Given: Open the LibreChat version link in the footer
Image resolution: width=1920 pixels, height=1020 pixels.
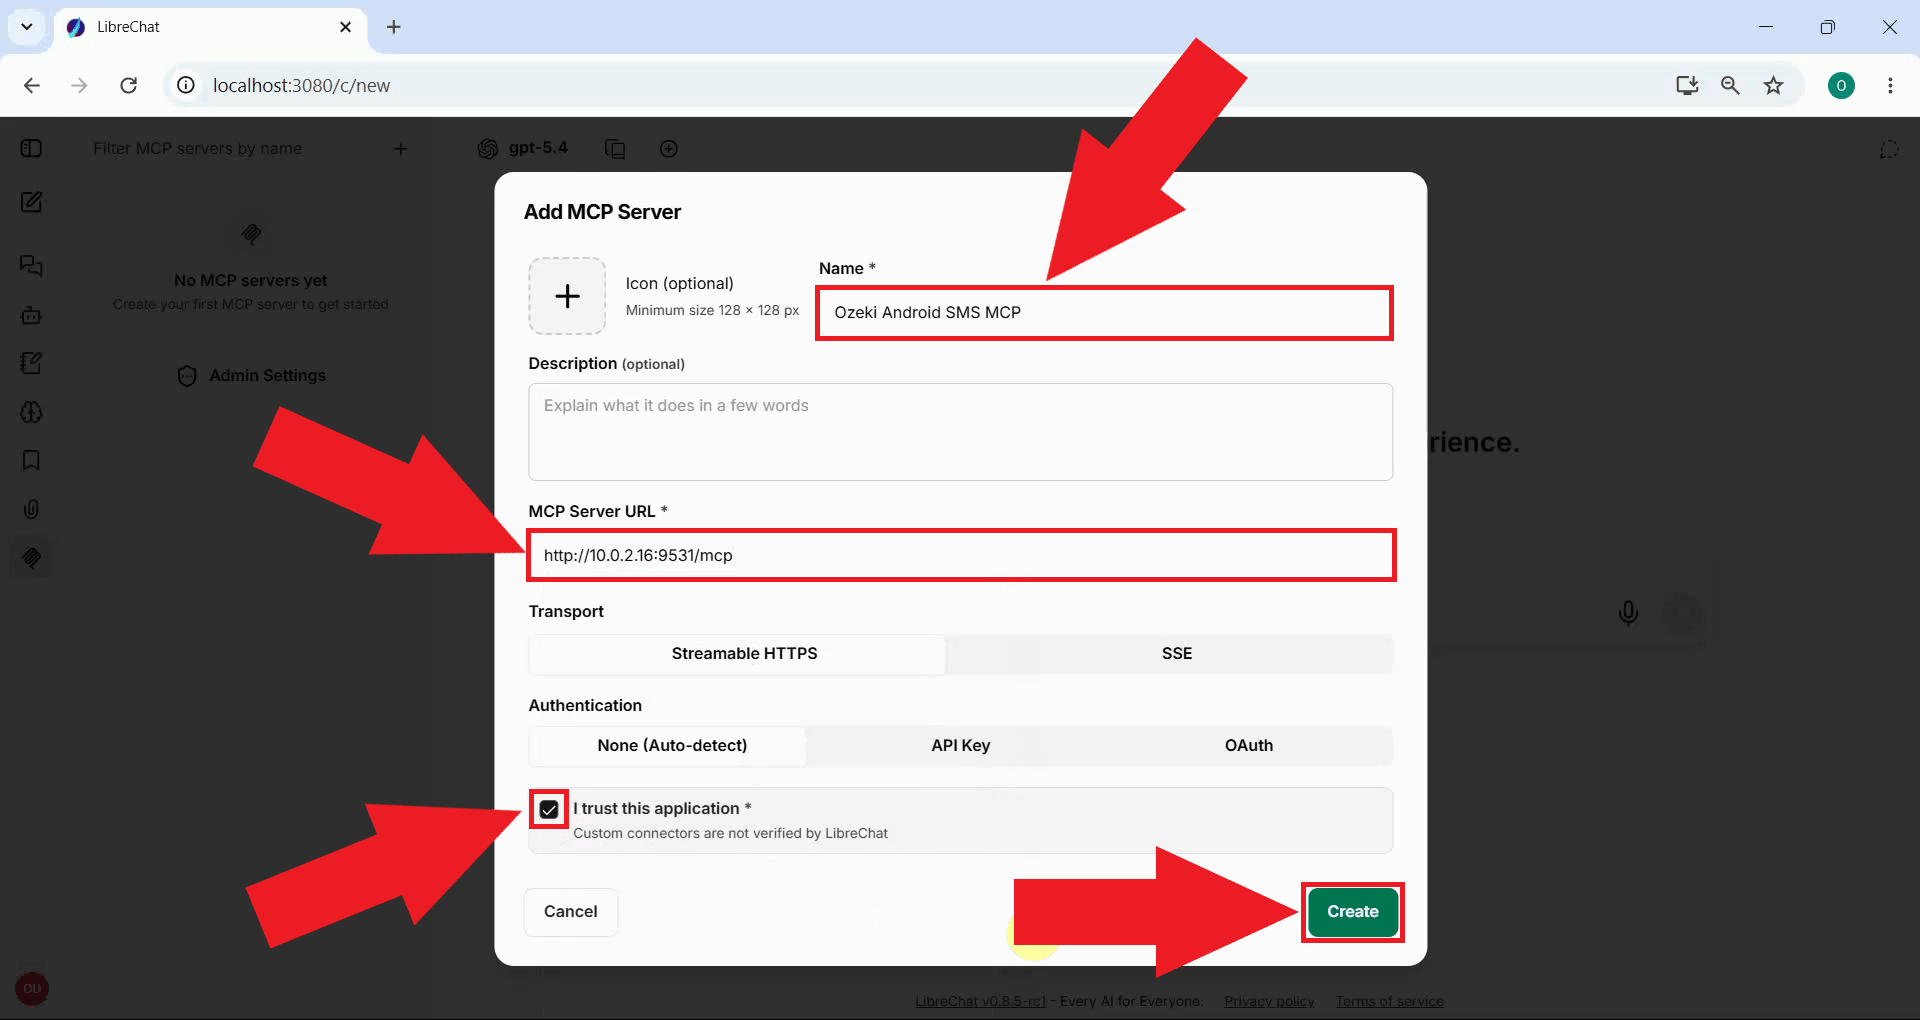Looking at the screenshot, I should [980, 1001].
